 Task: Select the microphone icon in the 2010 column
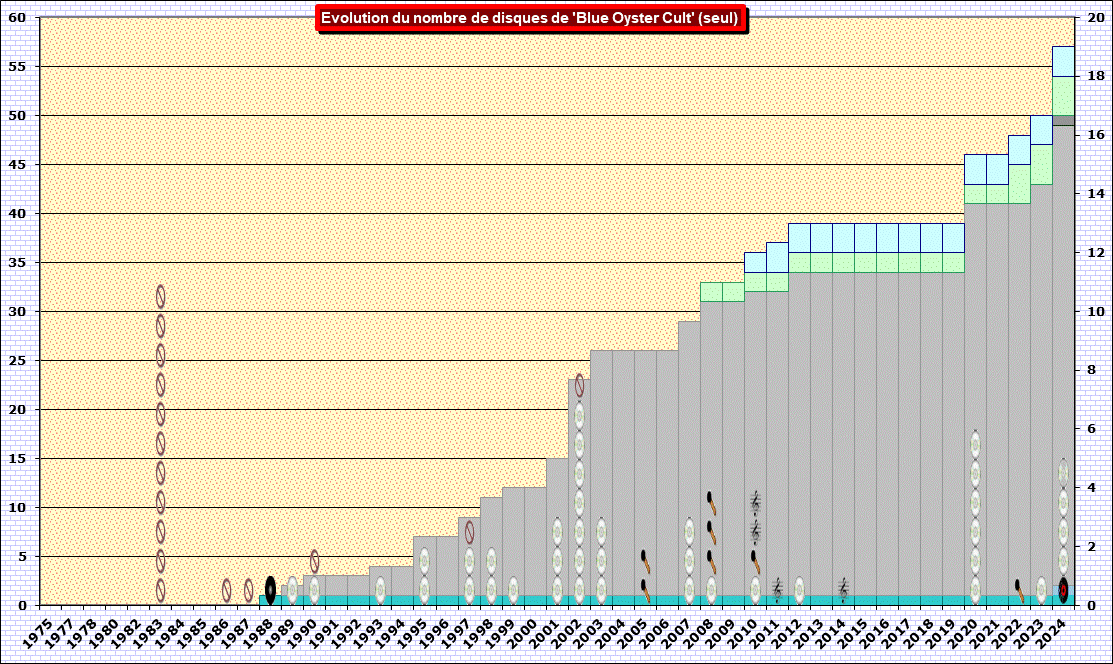point(755,561)
